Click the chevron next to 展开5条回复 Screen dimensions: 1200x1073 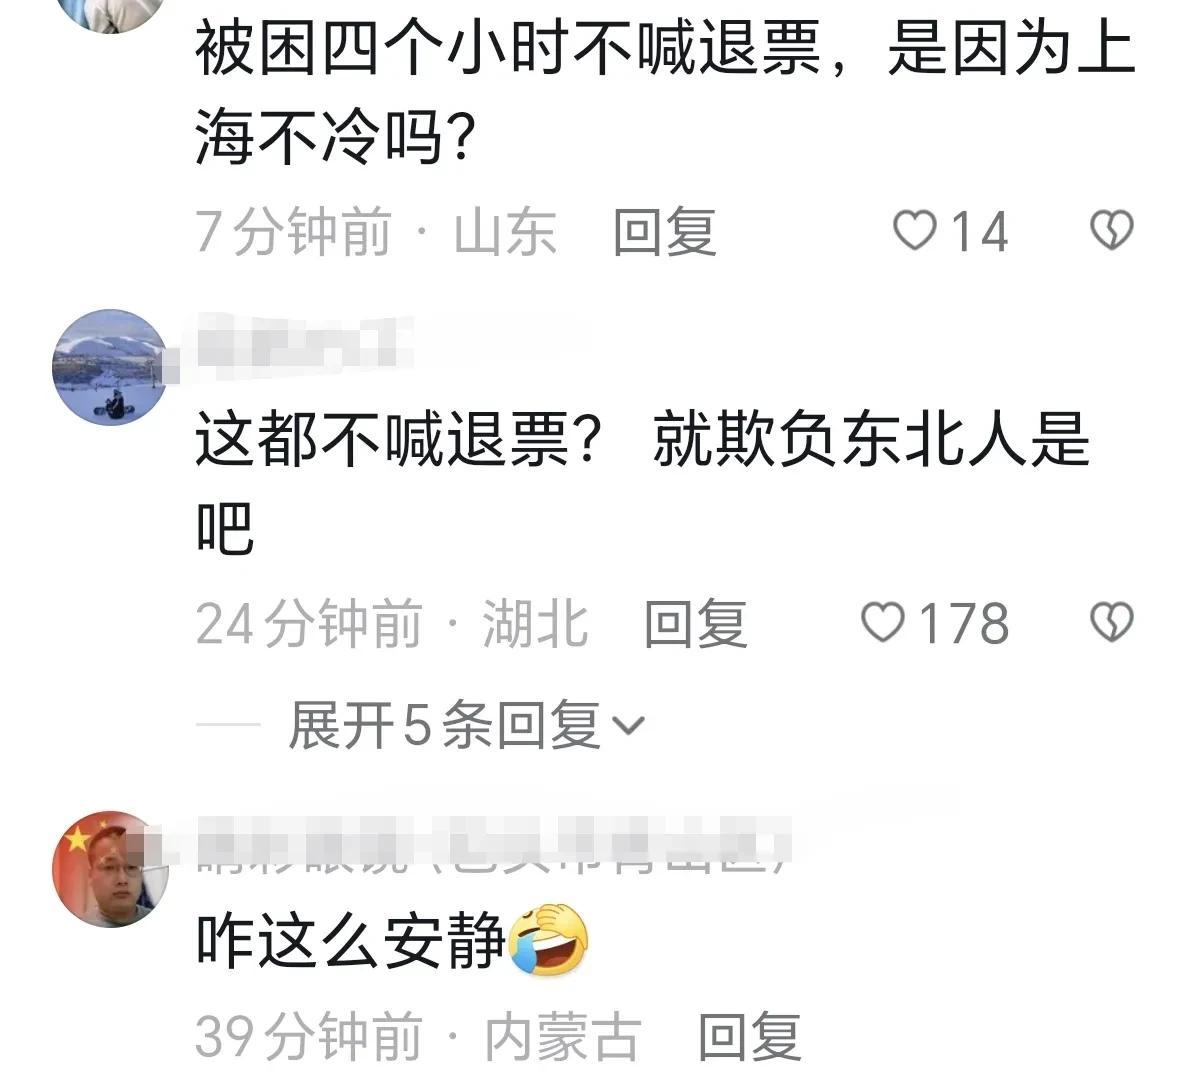tap(629, 727)
